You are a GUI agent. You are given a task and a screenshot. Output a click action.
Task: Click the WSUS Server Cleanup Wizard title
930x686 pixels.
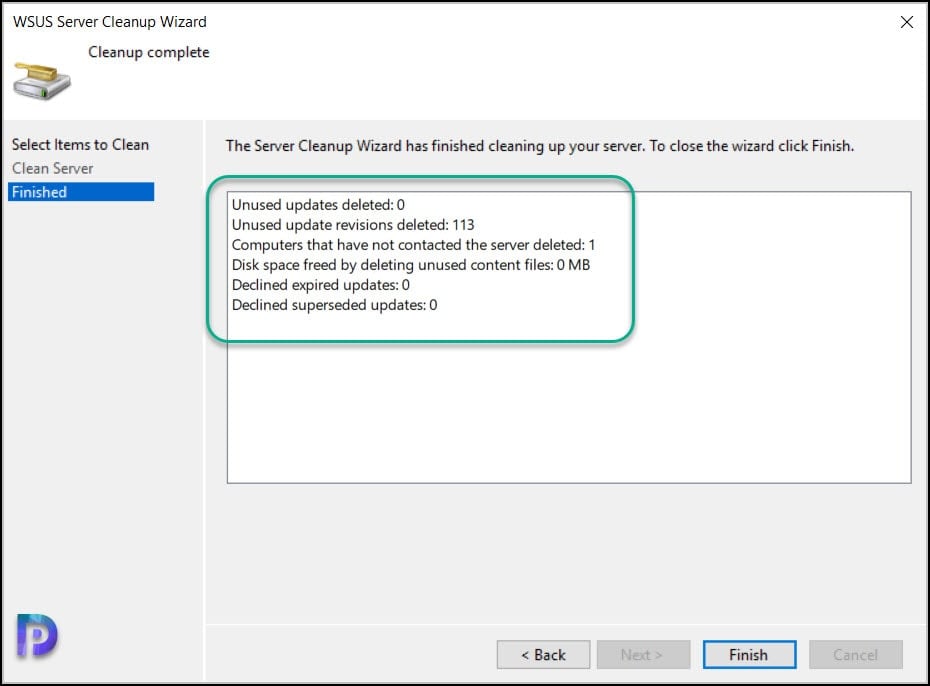pyautogui.click(x=110, y=22)
